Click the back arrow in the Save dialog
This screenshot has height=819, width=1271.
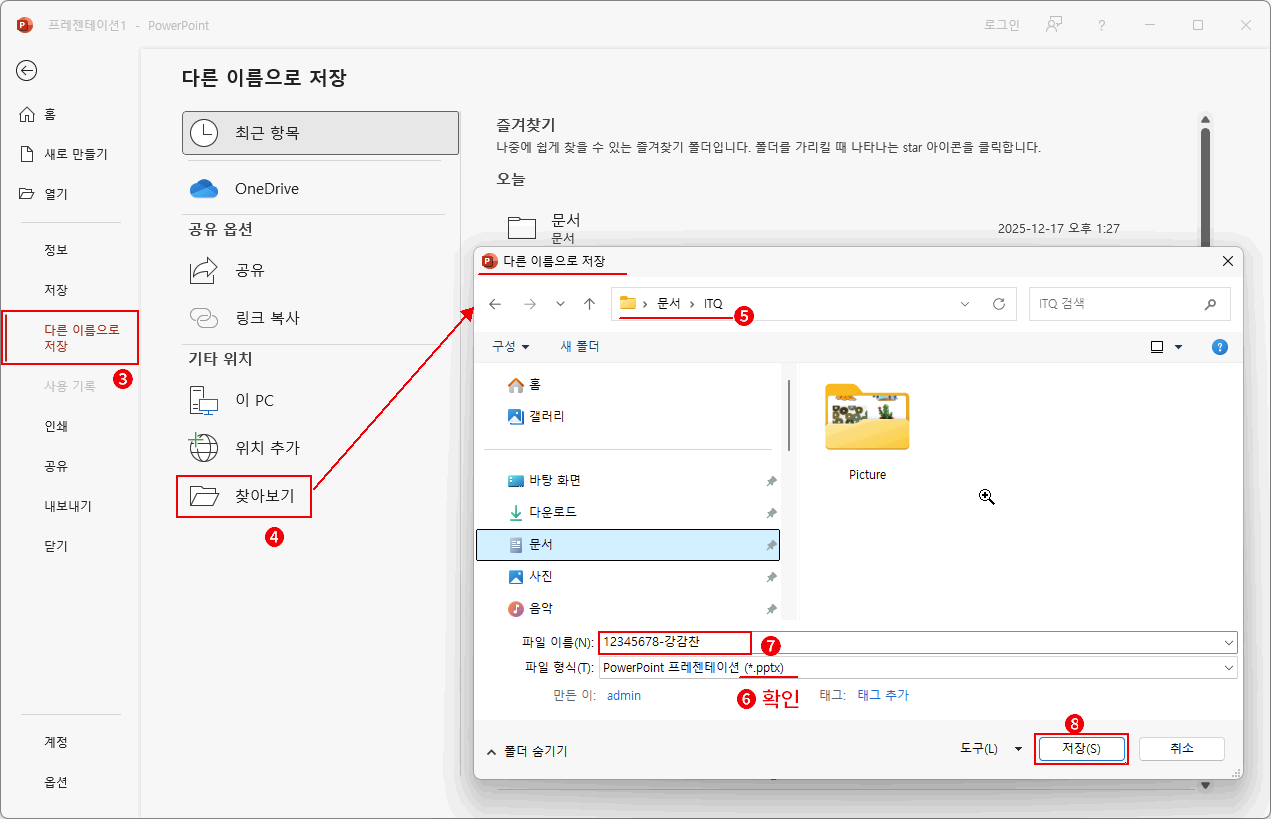[495, 303]
